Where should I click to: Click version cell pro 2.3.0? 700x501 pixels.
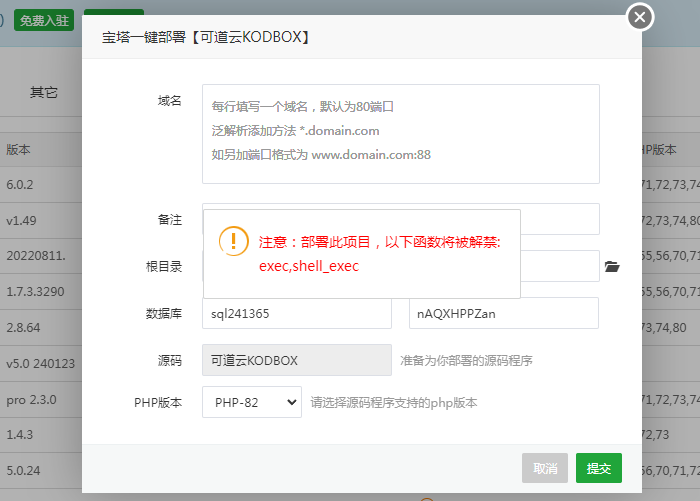pos(31,400)
